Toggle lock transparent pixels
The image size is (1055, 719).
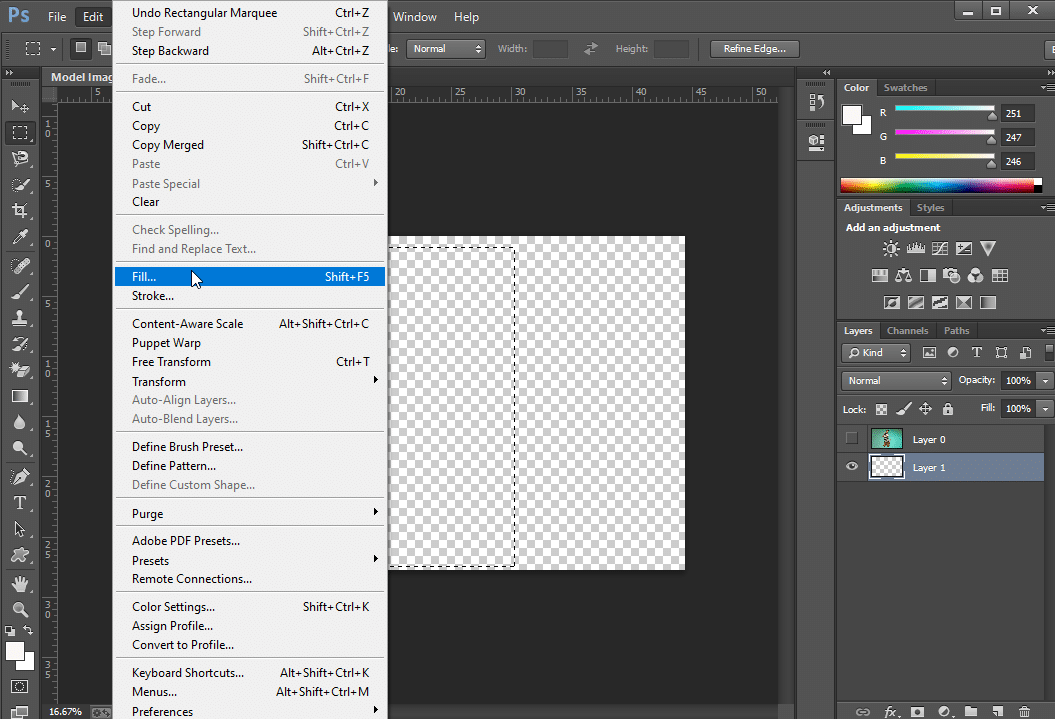point(881,409)
